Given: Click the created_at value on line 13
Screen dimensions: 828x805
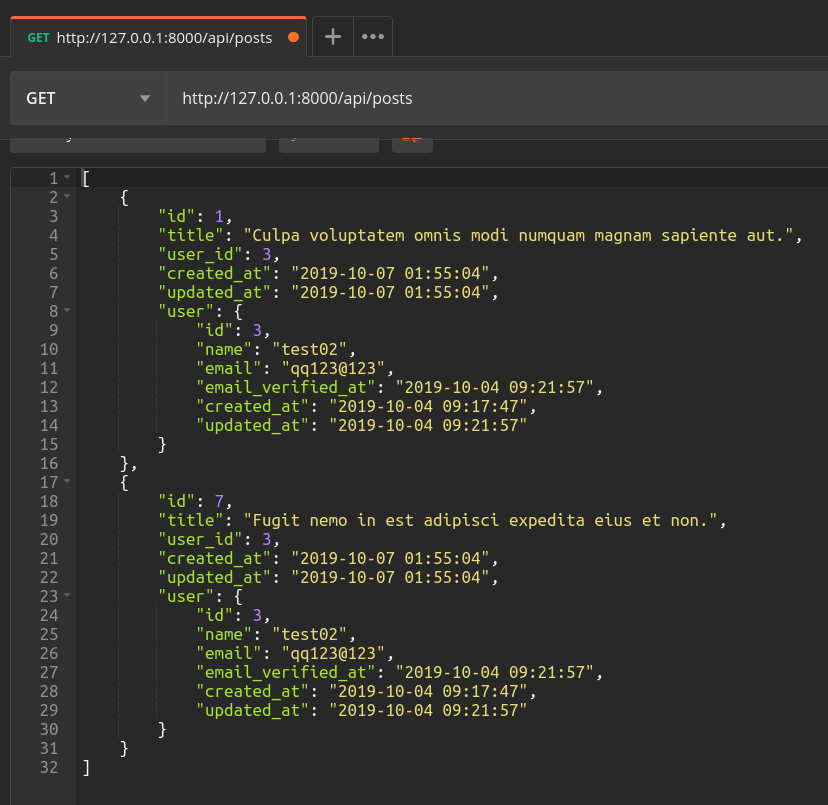Looking at the screenshot, I should pyautogui.click(x=428, y=406).
